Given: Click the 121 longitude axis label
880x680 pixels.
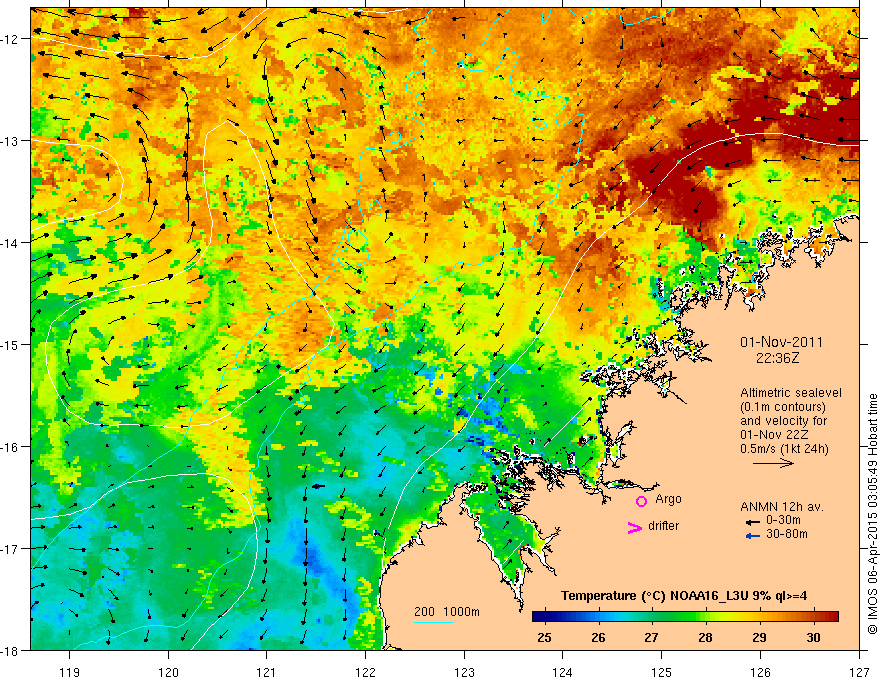Looking at the screenshot, I should click(267, 672).
